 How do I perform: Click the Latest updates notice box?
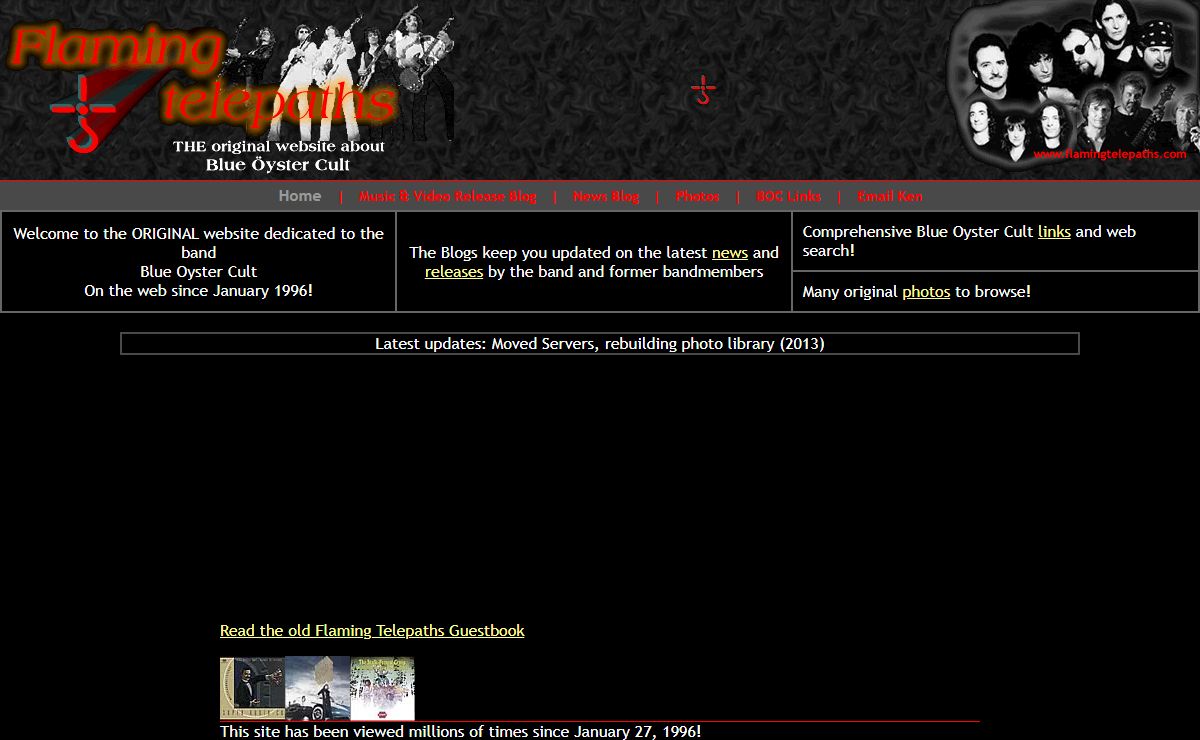pyautogui.click(x=600, y=344)
